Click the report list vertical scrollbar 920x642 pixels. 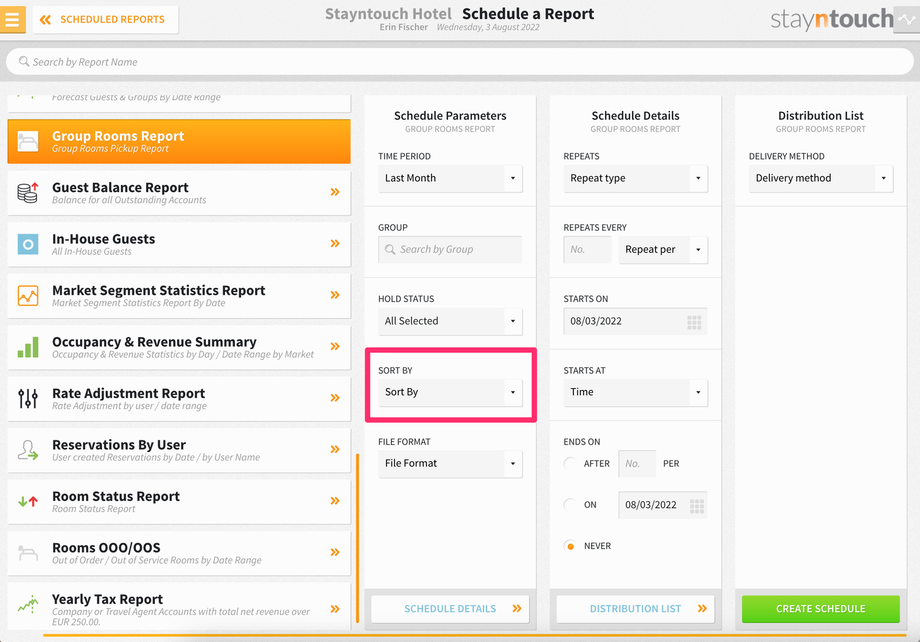pos(357,538)
